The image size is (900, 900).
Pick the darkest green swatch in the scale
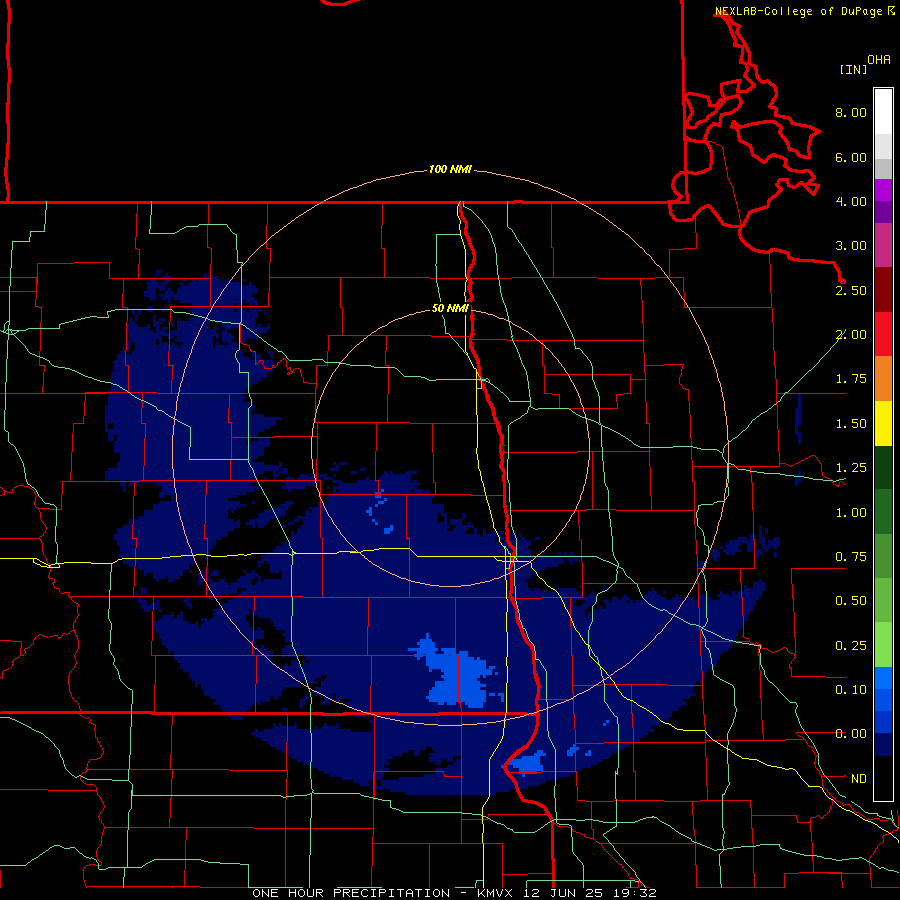(883, 467)
